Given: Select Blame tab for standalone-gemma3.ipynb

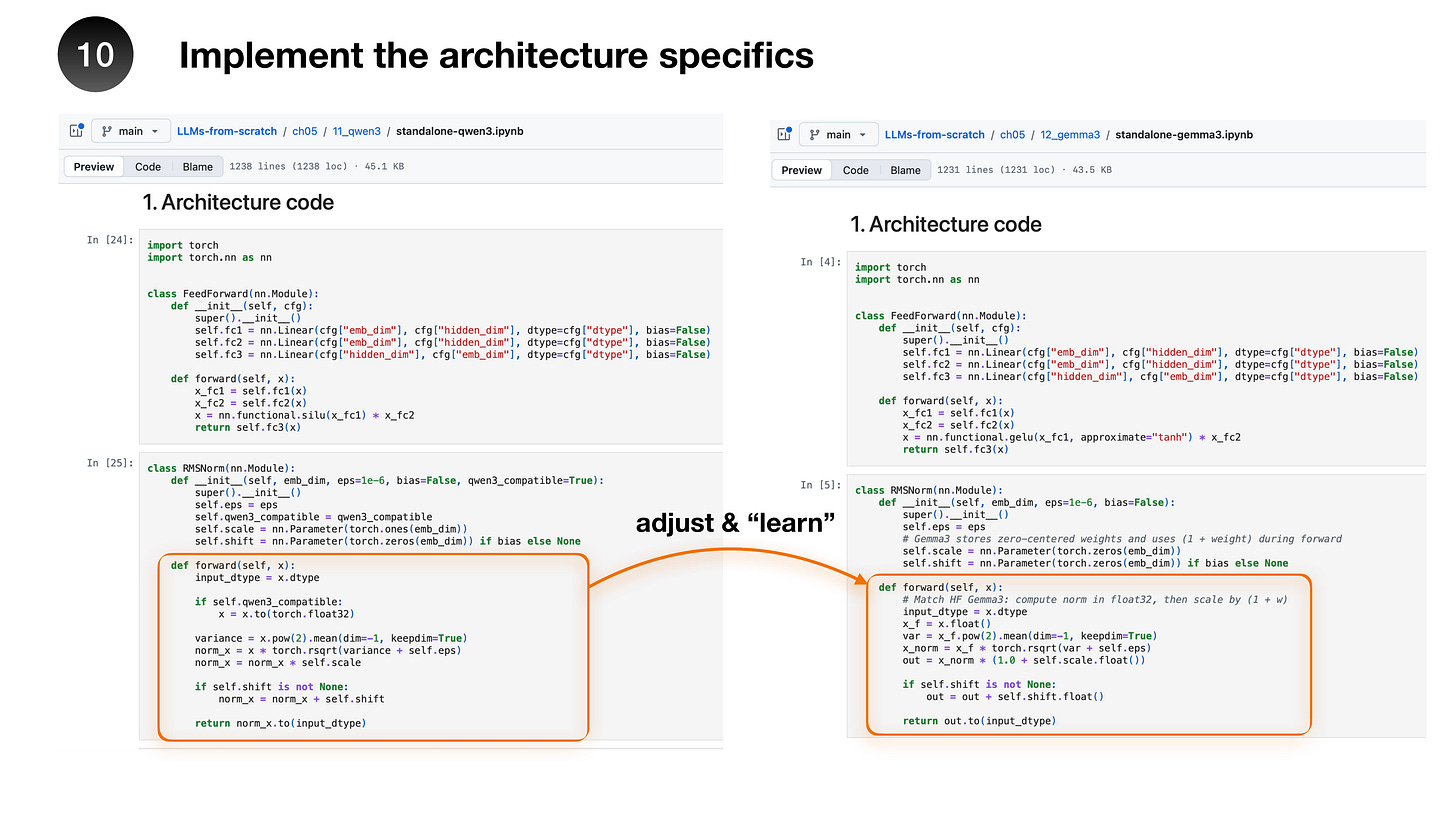Looking at the screenshot, I should coord(906,170).
